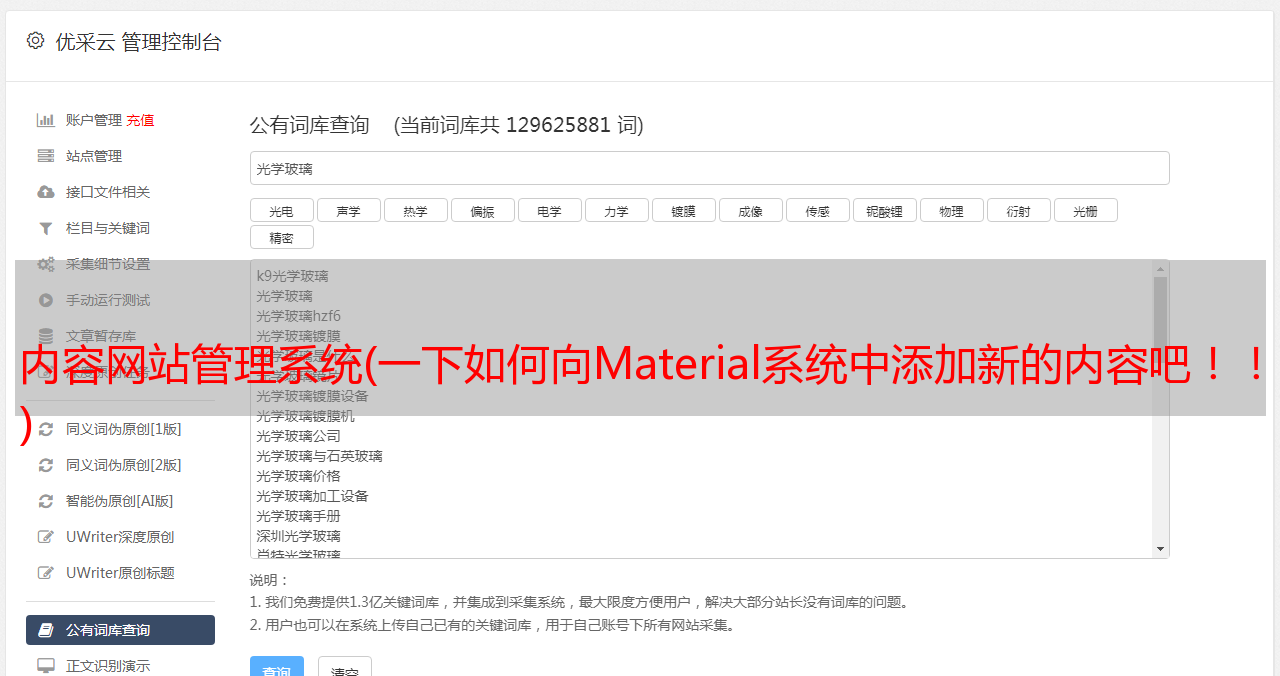Select 光学玻璃手册 in the results list

click(298, 516)
